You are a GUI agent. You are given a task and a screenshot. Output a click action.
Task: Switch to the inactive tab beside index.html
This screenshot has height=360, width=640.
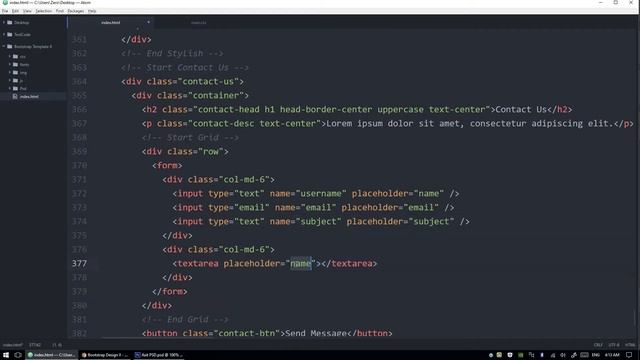pyautogui.click(x=199, y=22)
